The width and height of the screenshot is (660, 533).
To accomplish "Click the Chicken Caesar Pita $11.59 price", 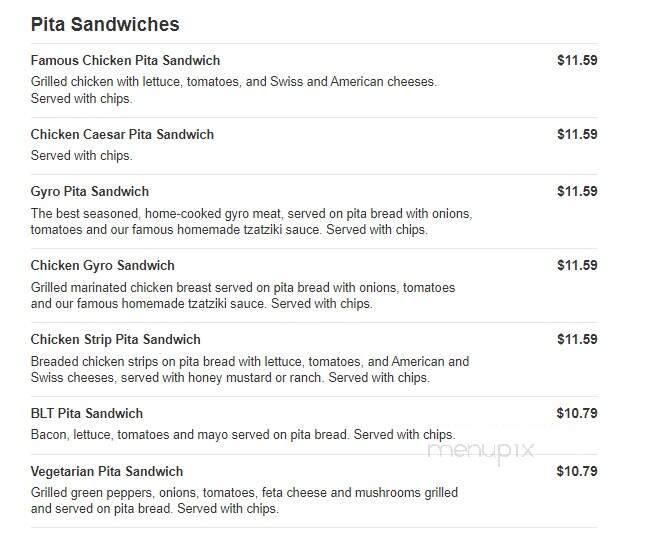I will click(x=577, y=134).
